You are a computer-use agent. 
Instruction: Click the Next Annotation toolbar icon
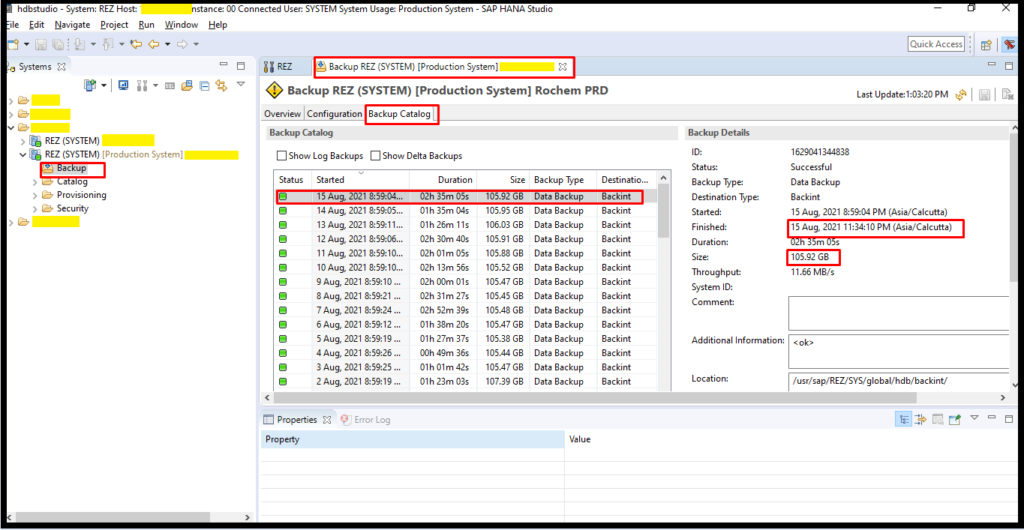[78, 44]
